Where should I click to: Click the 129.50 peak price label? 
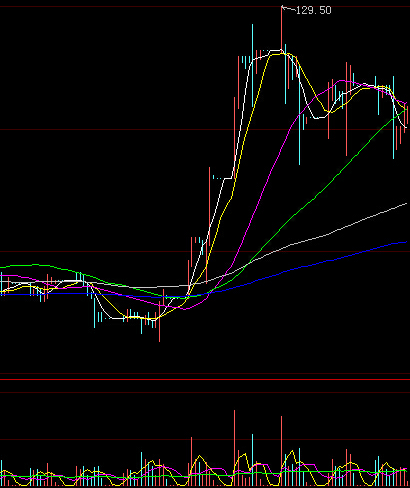314,10
